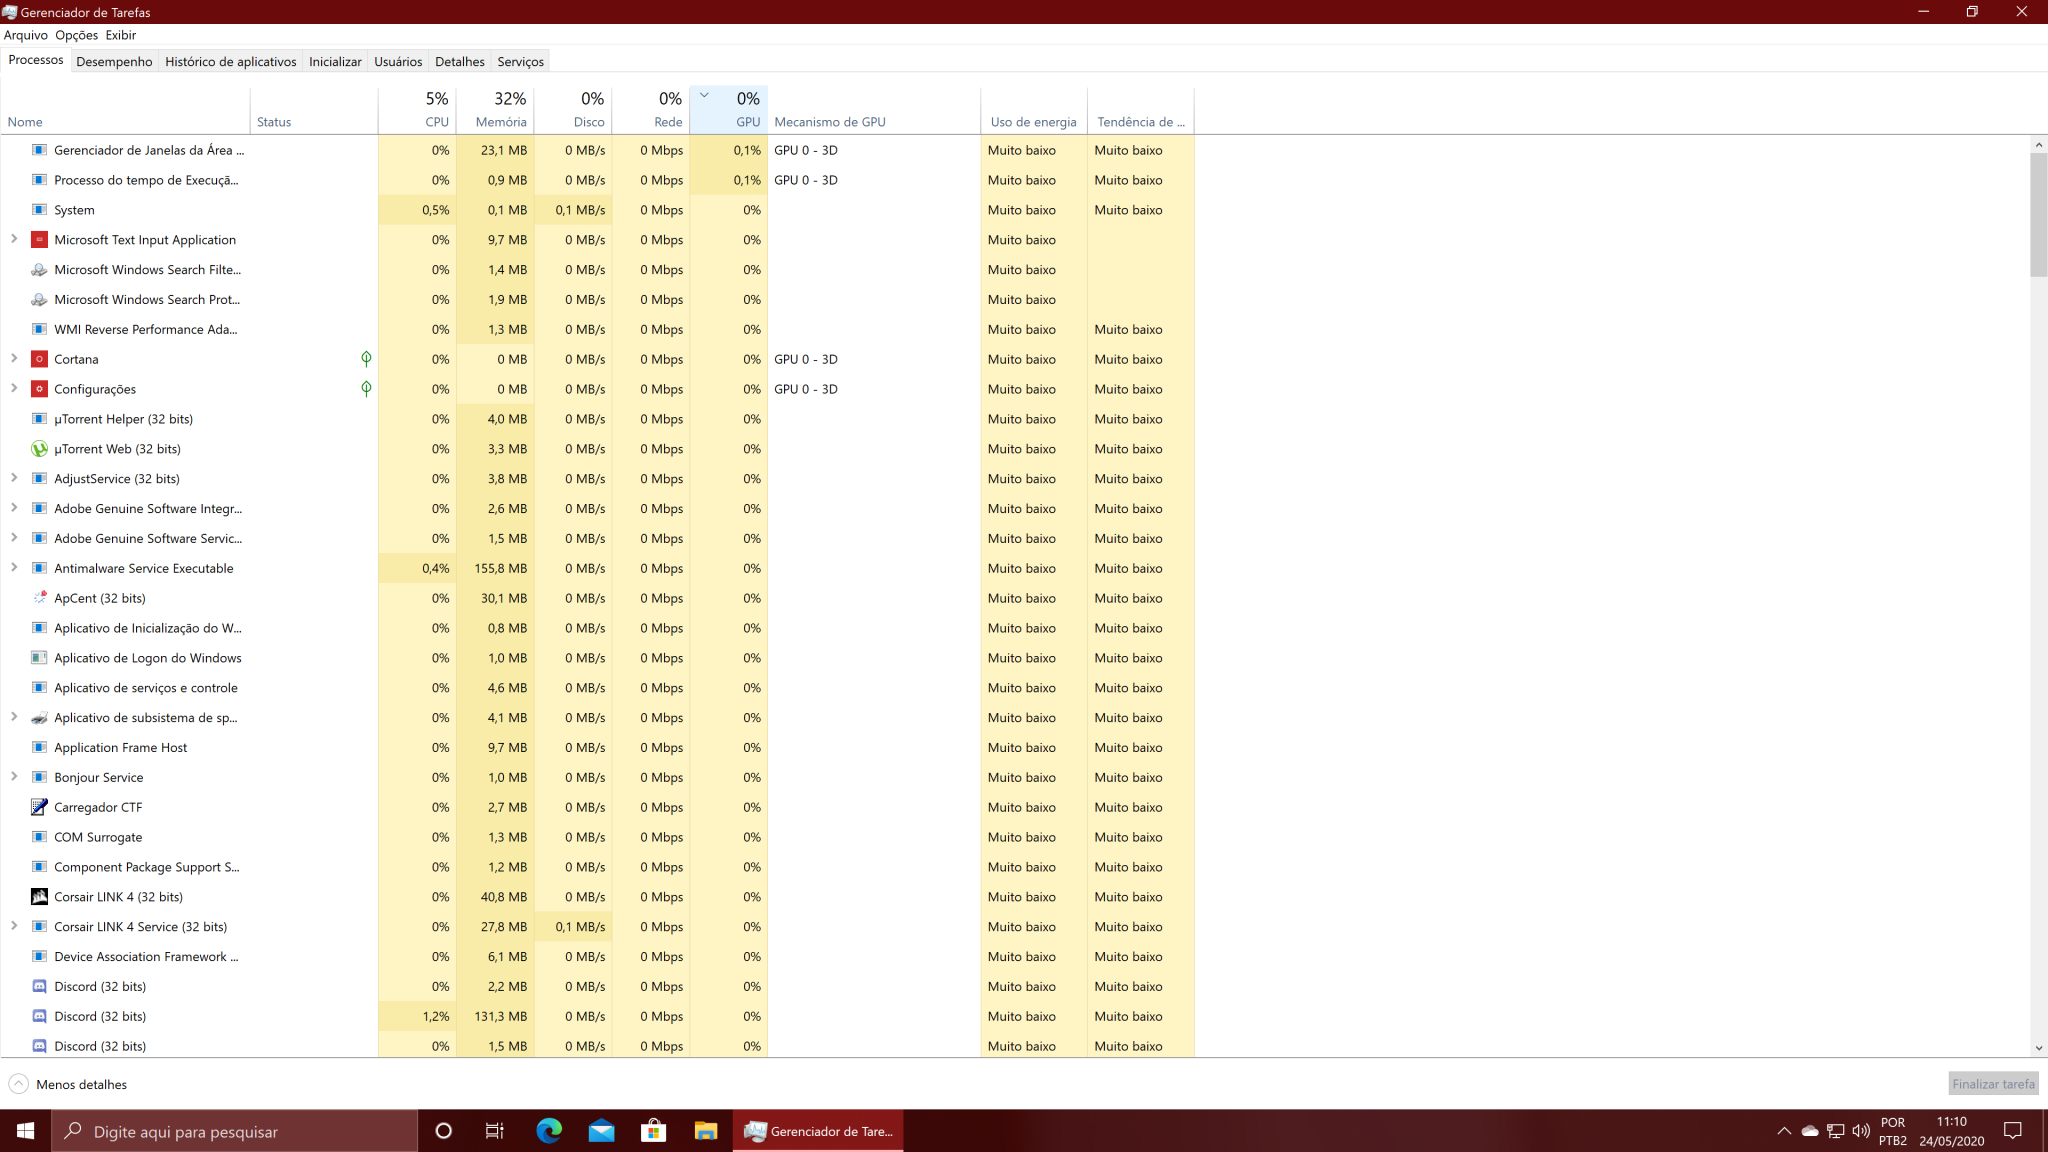Click the ApCent (32 bits) icon

coord(39,598)
